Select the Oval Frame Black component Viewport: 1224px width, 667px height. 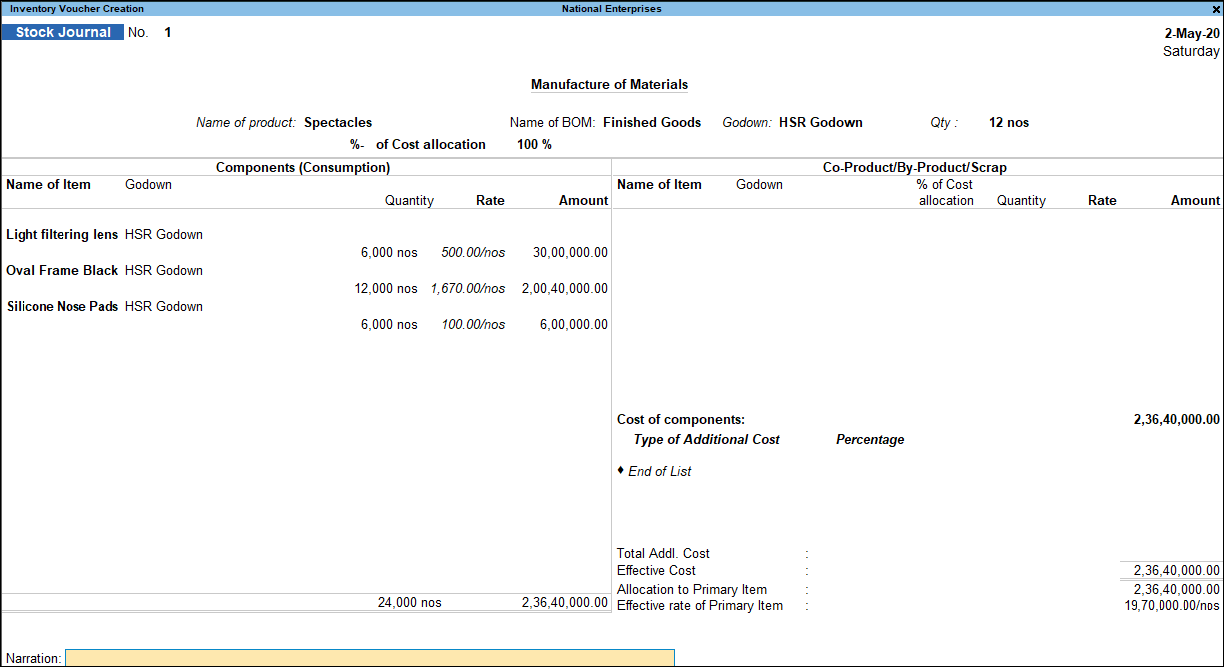pyautogui.click(x=62, y=270)
